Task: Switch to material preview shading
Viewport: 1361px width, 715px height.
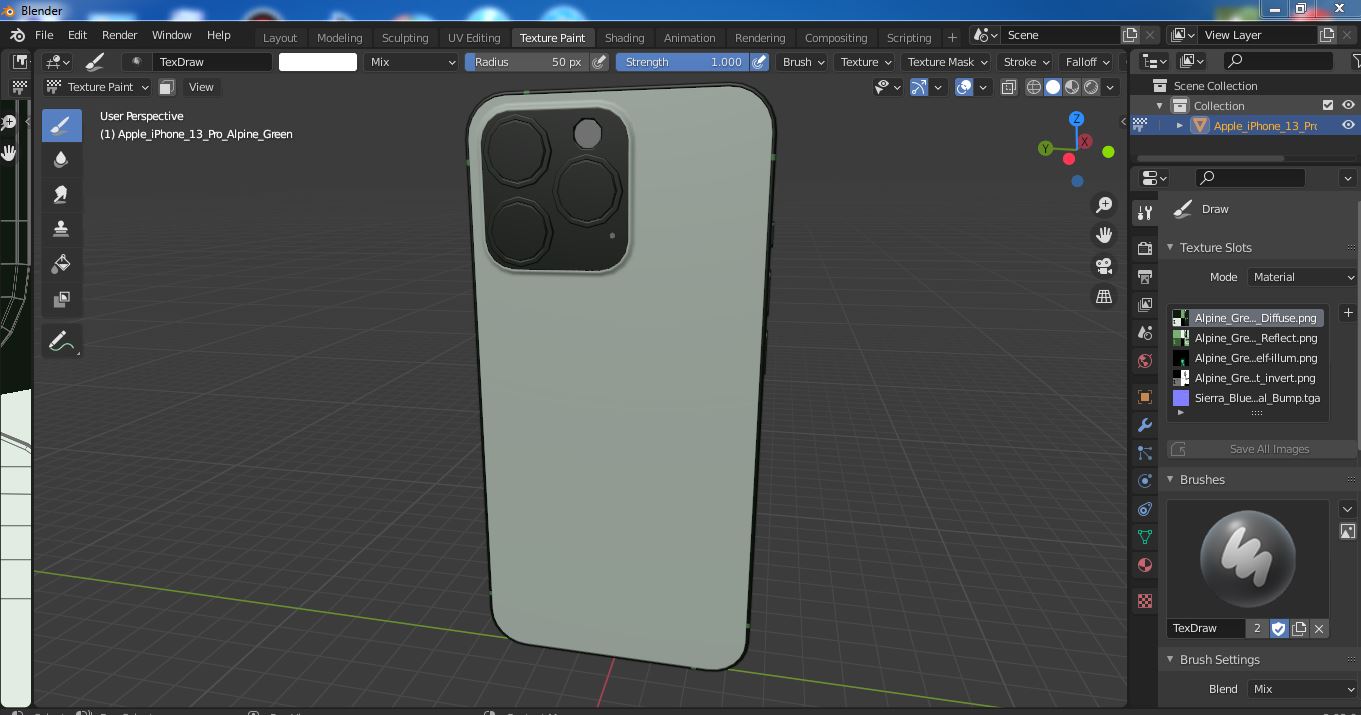Action: [x=1072, y=87]
